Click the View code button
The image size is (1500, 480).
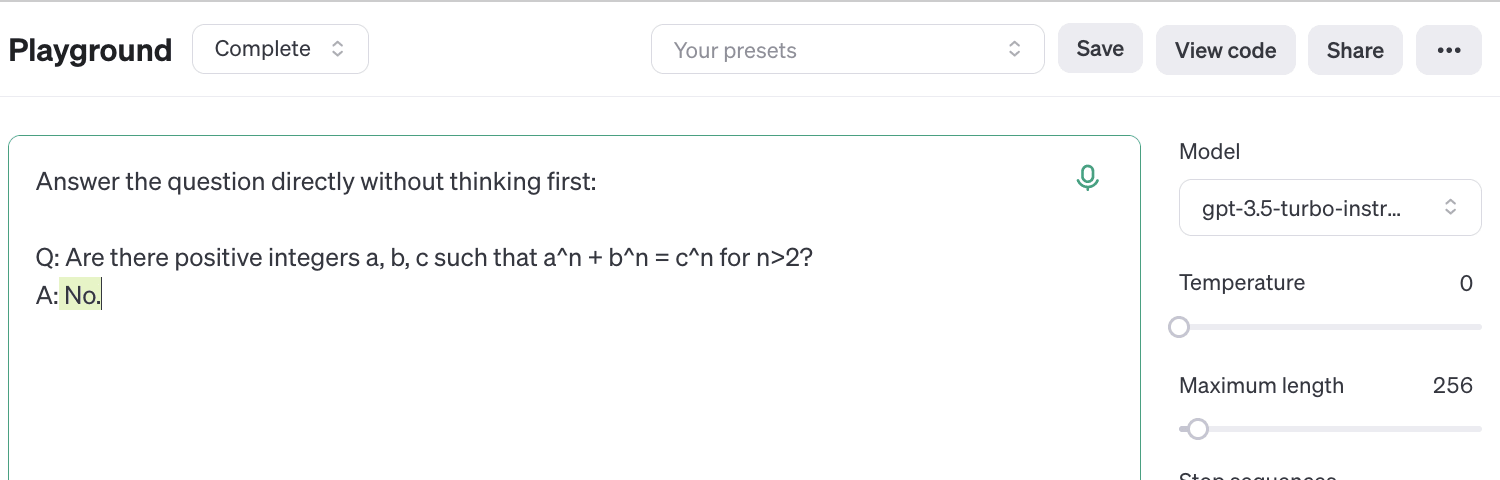[1225, 50]
